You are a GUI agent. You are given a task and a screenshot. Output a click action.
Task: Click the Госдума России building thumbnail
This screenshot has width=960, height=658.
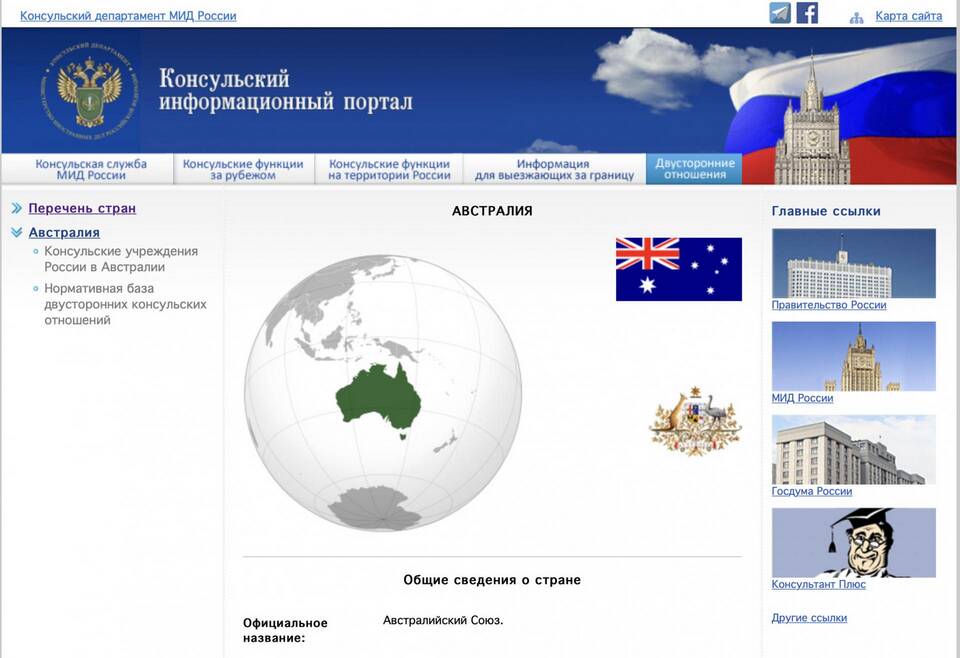coord(853,449)
